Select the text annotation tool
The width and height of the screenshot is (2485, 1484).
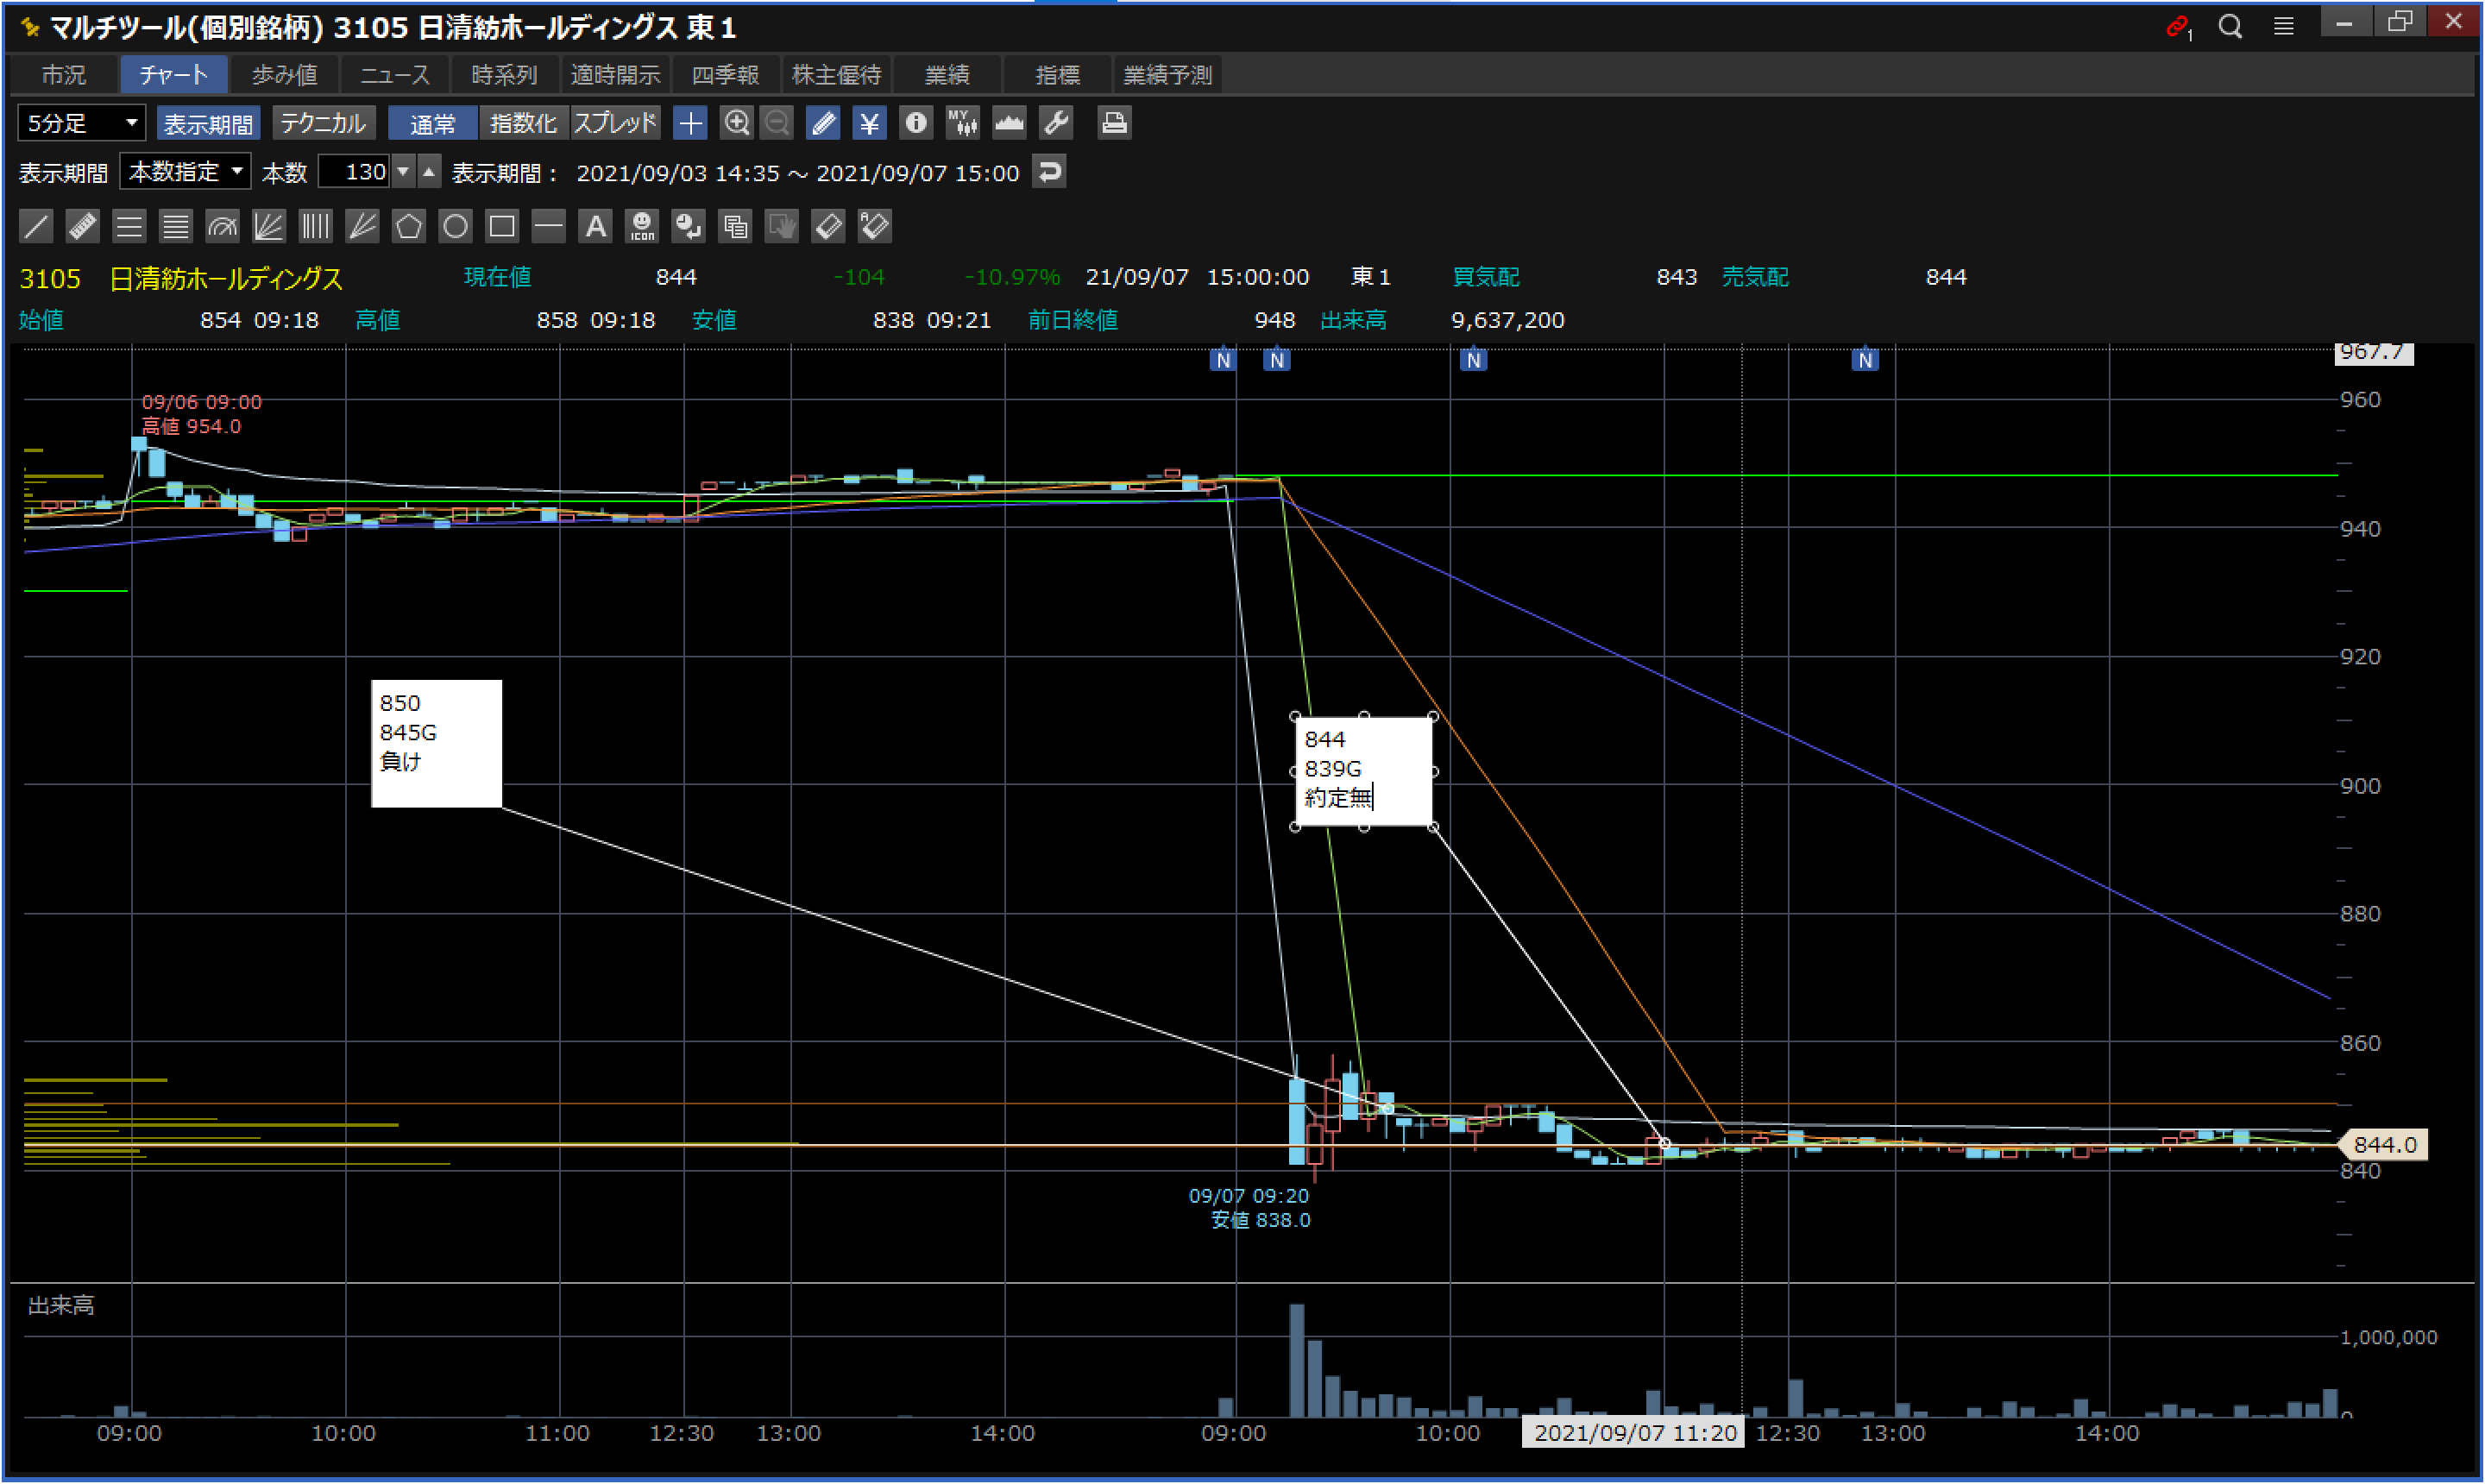click(595, 227)
